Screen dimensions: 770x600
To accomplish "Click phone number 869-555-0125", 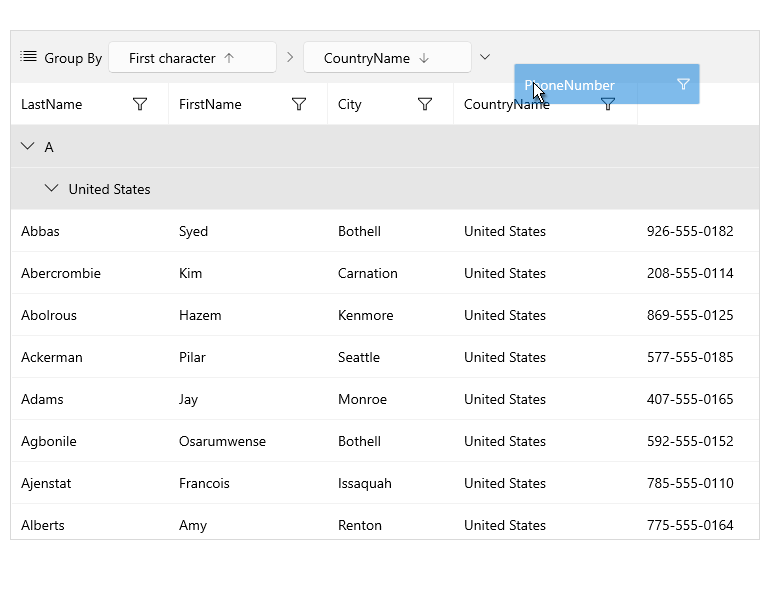I will coord(690,315).
